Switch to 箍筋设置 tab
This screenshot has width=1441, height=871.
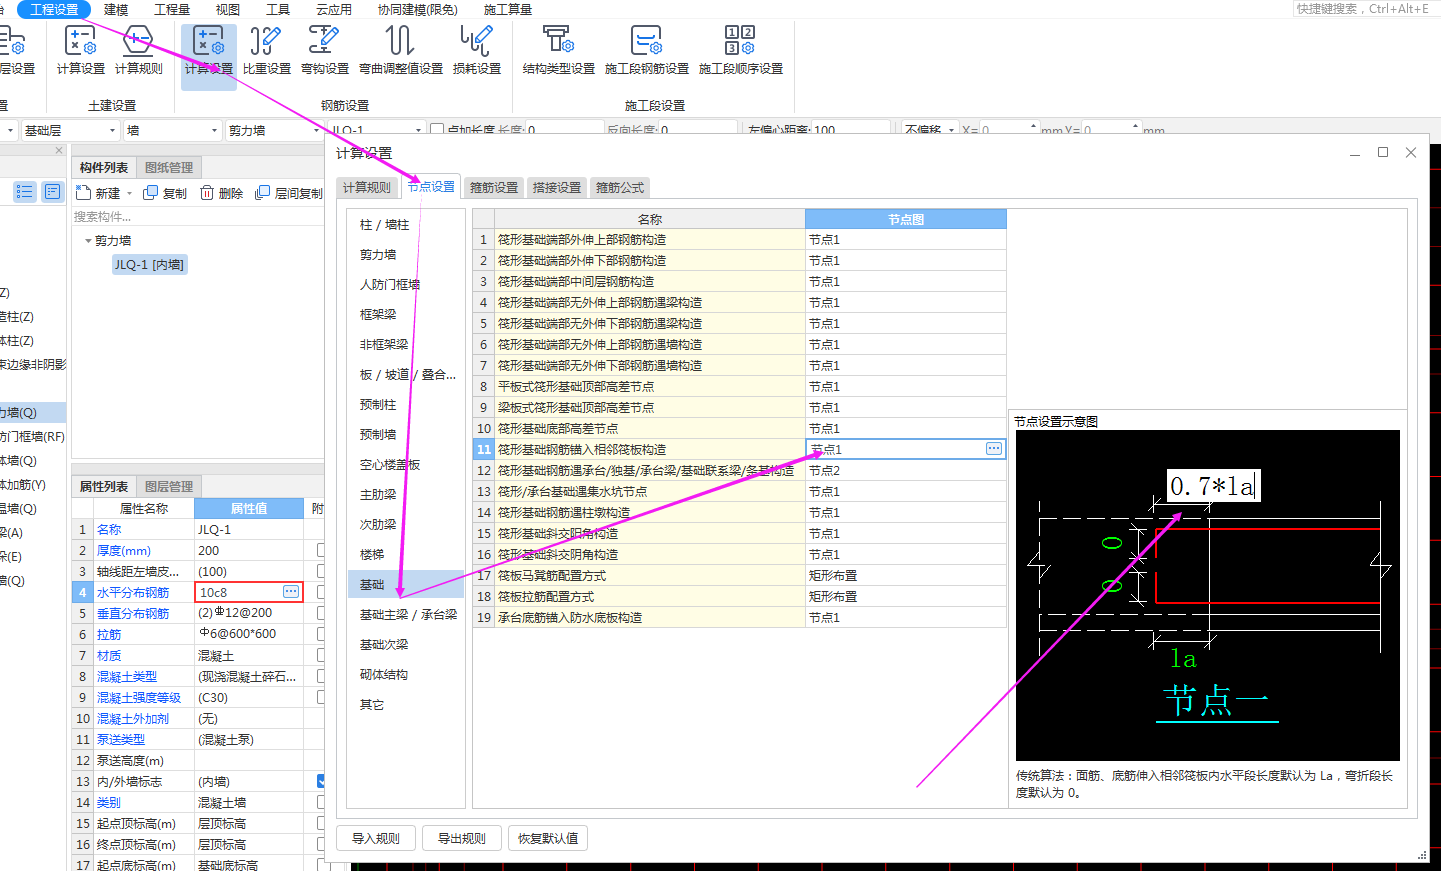tap(494, 187)
